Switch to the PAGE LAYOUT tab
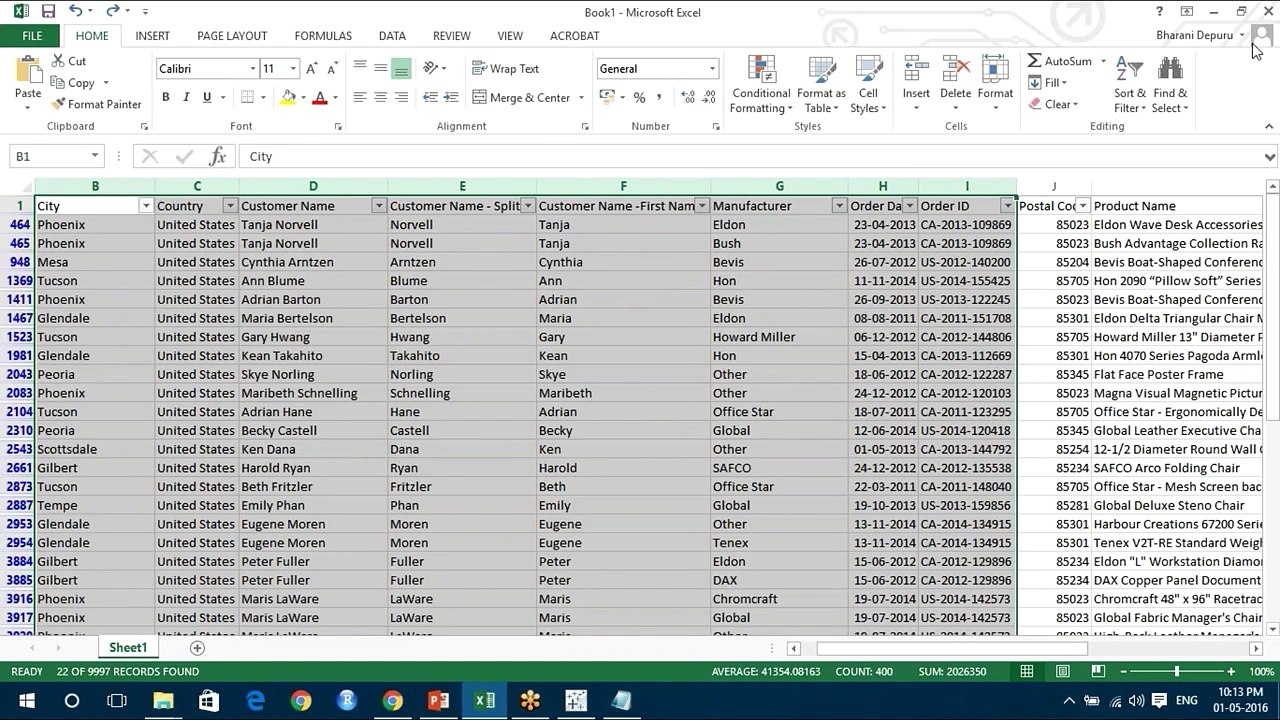This screenshot has height=720, width=1280. pos(232,36)
